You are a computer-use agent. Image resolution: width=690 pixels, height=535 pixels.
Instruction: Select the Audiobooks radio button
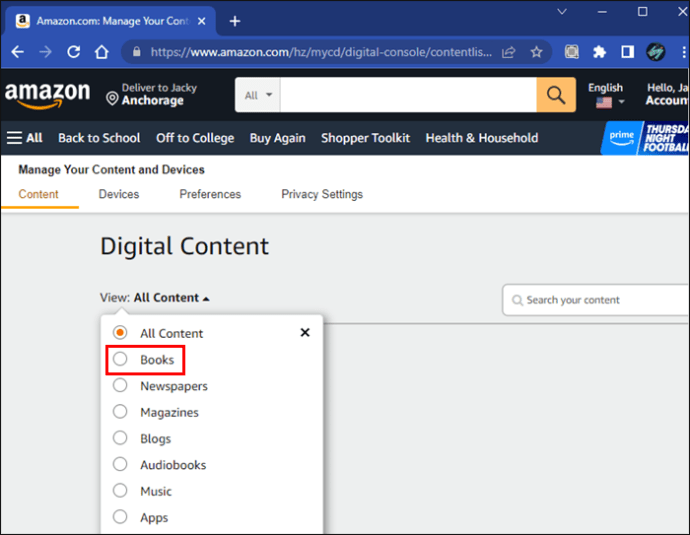coord(120,464)
